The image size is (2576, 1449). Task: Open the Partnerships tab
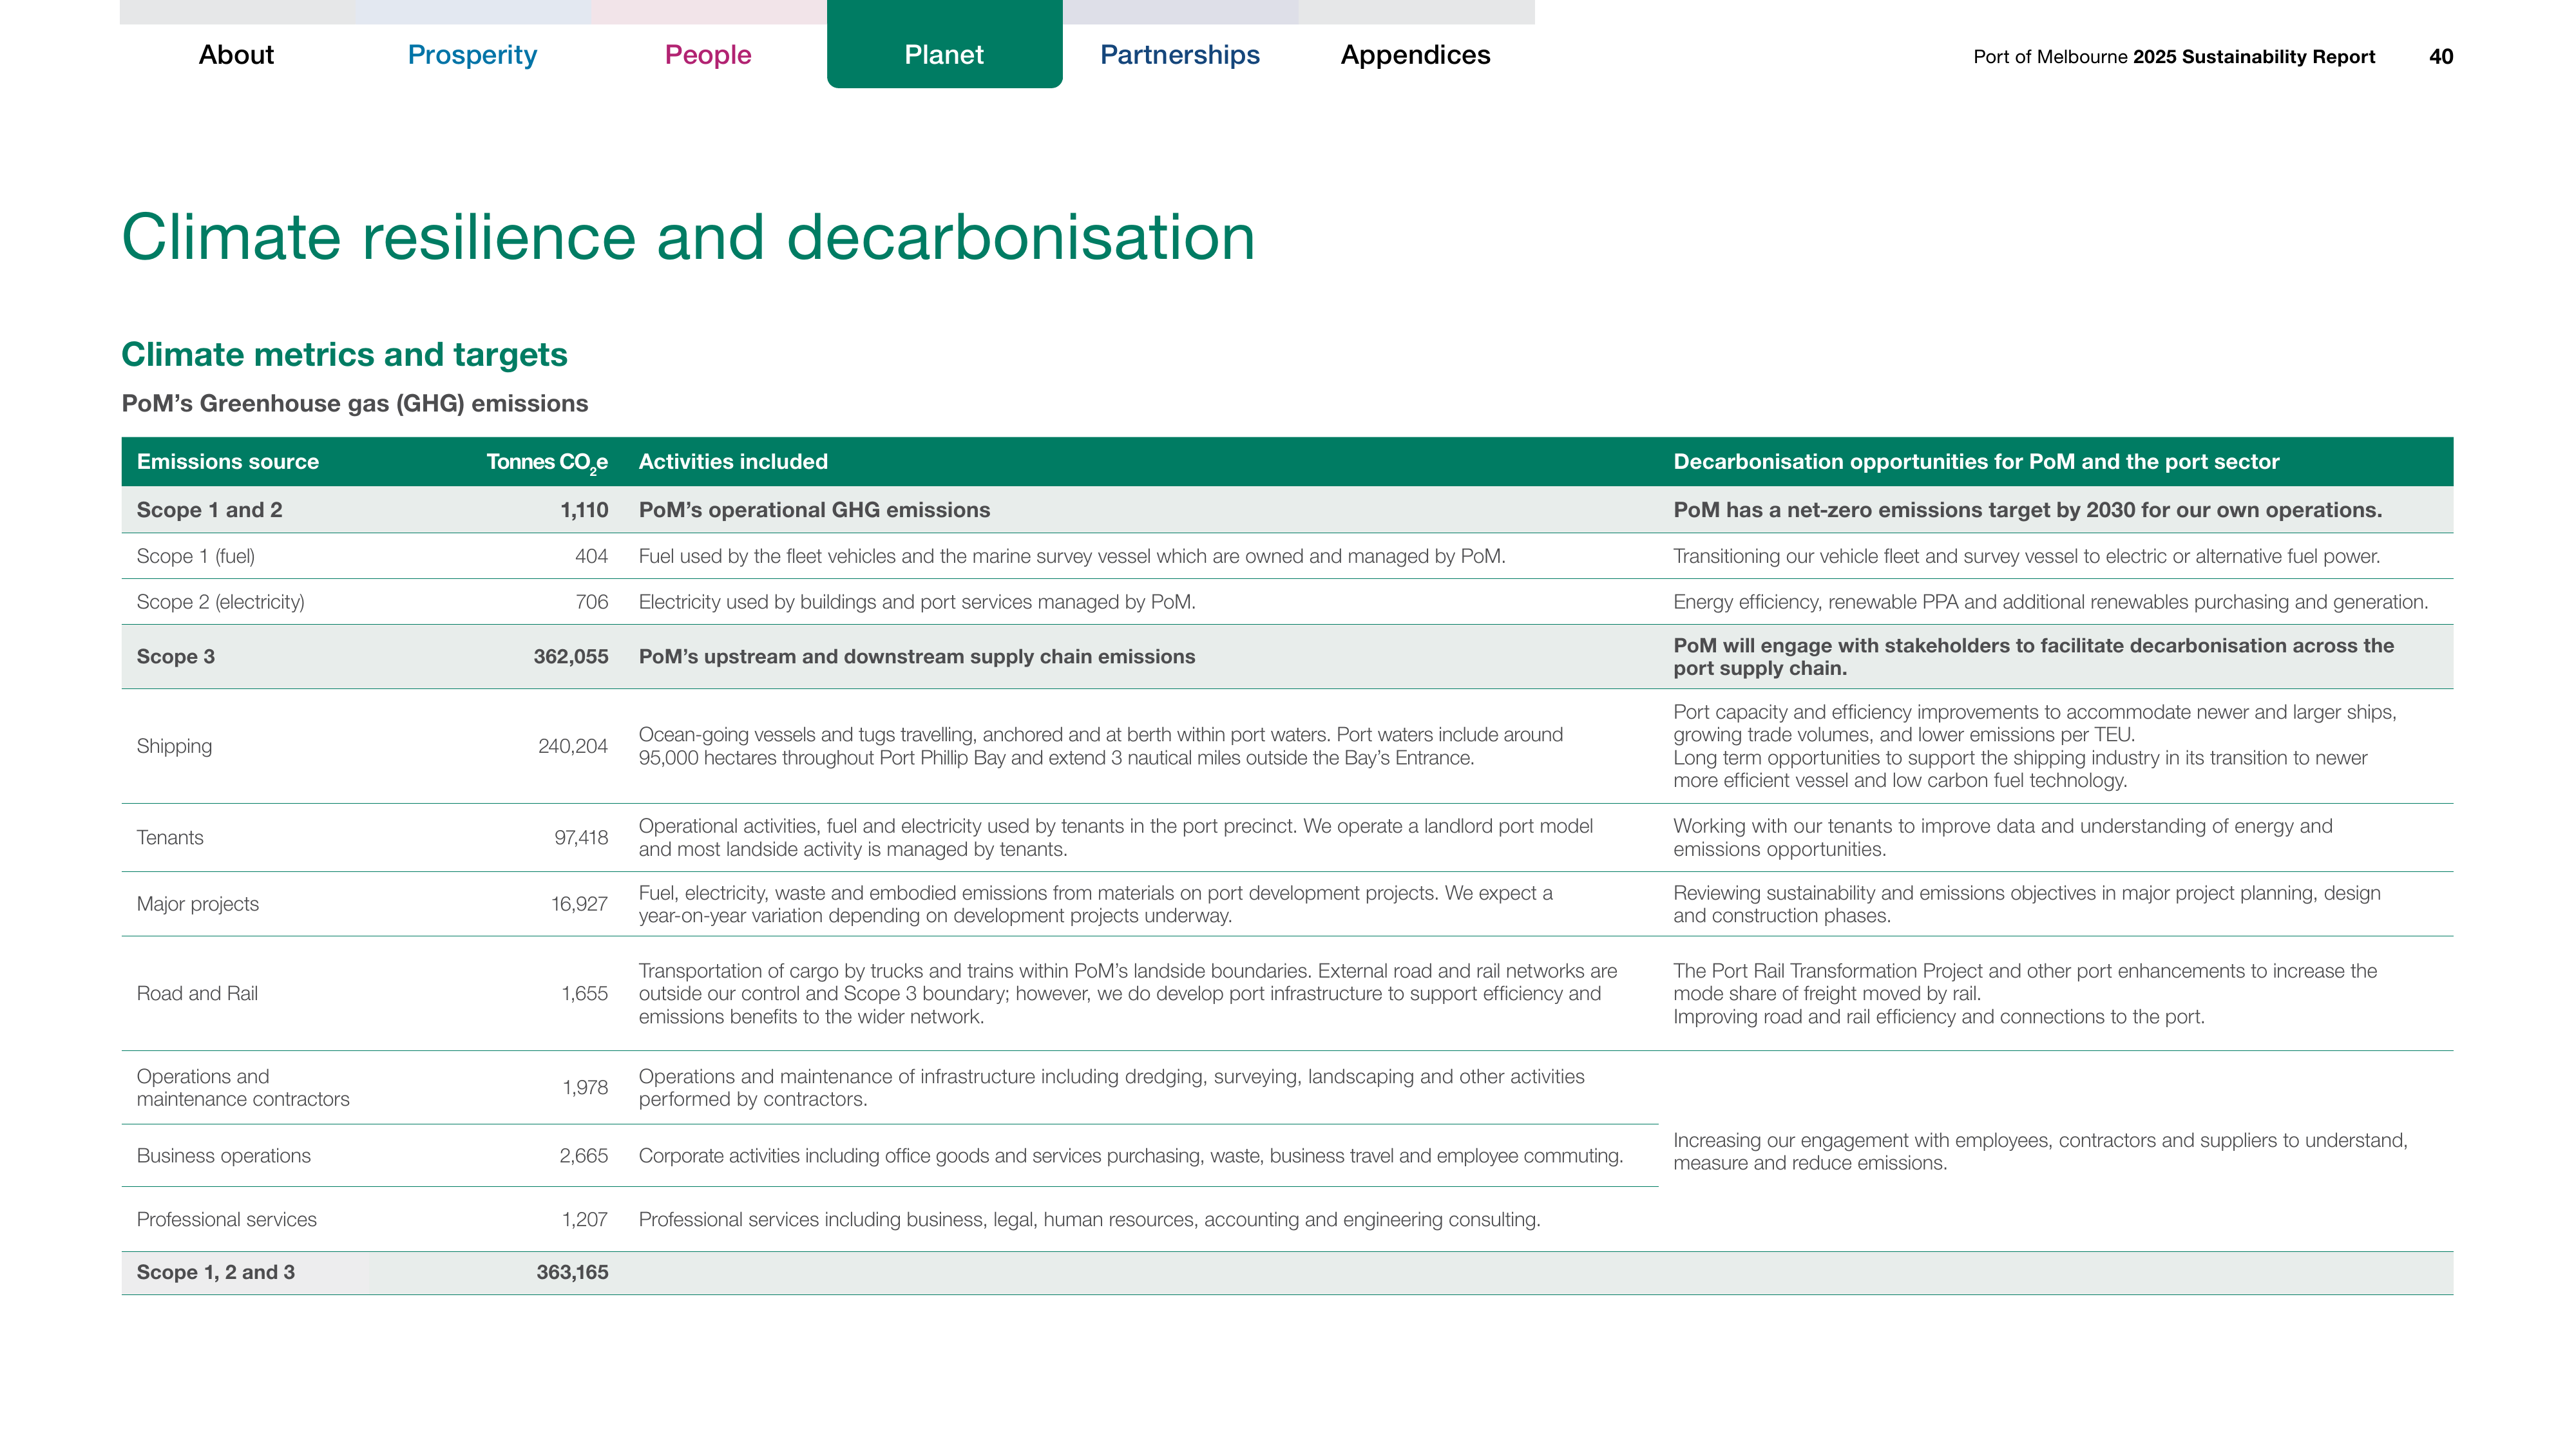coord(1180,55)
